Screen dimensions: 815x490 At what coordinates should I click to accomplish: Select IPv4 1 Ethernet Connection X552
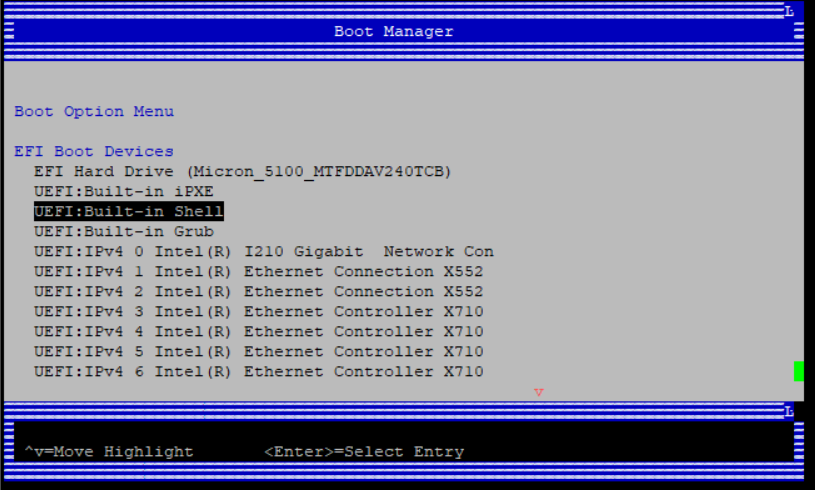point(258,272)
